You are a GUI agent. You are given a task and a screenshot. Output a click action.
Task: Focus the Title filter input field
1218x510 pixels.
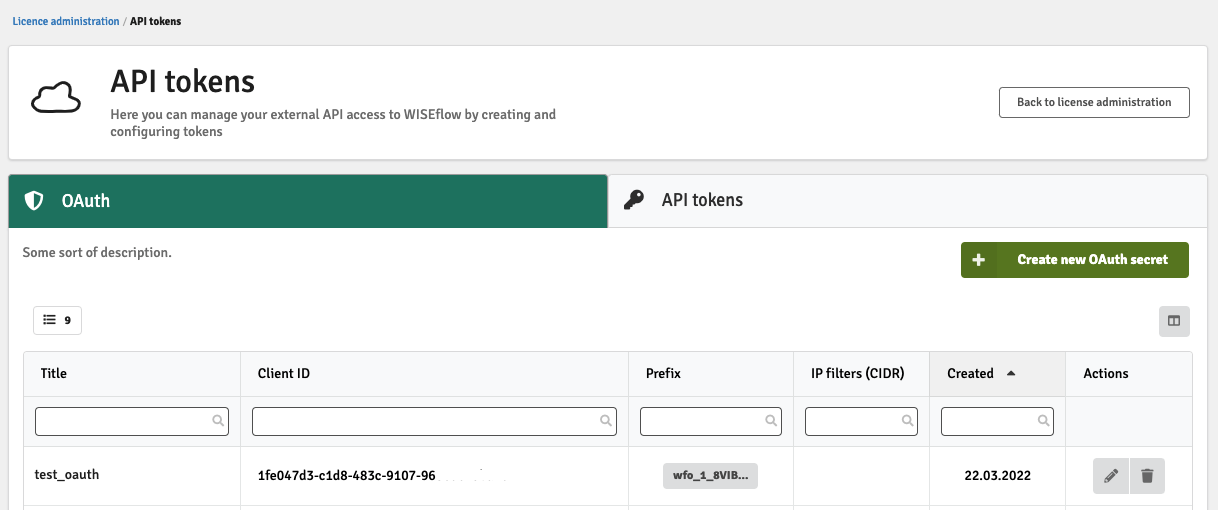[132, 421]
